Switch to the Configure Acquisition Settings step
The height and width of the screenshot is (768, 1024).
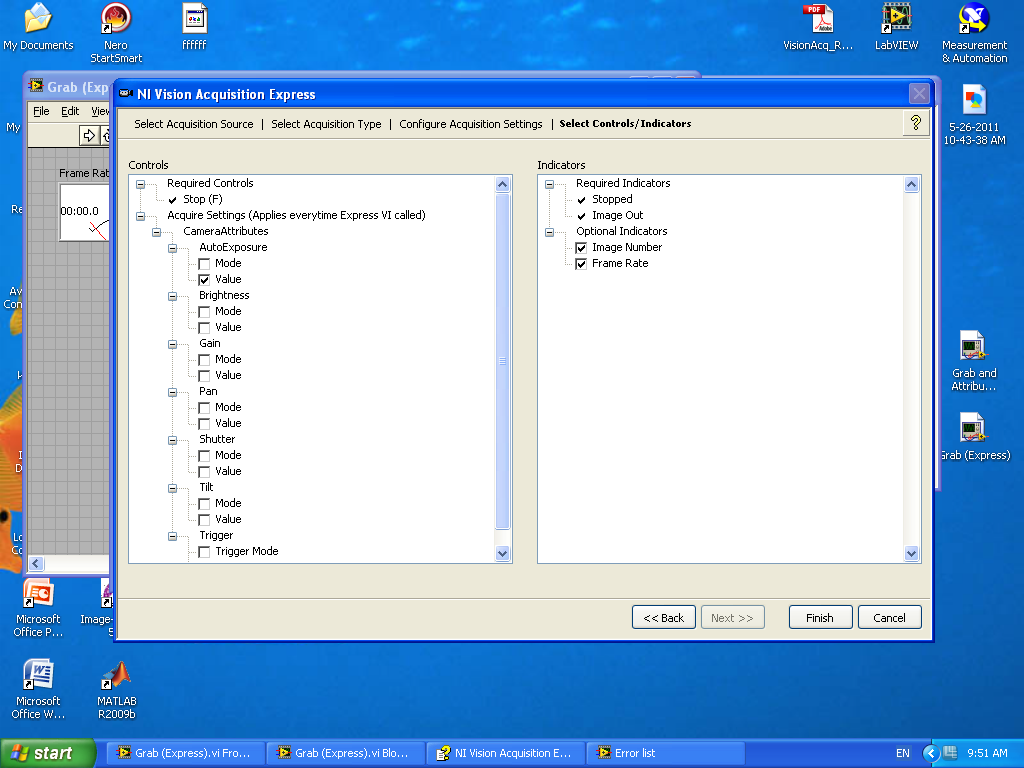pyautogui.click(x=471, y=124)
